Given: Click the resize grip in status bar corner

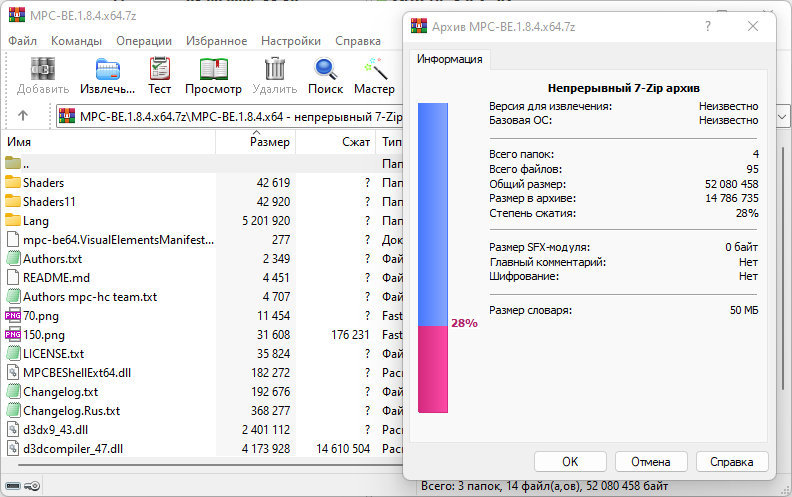Looking at the screenshot, I should [x=786, y=489].
